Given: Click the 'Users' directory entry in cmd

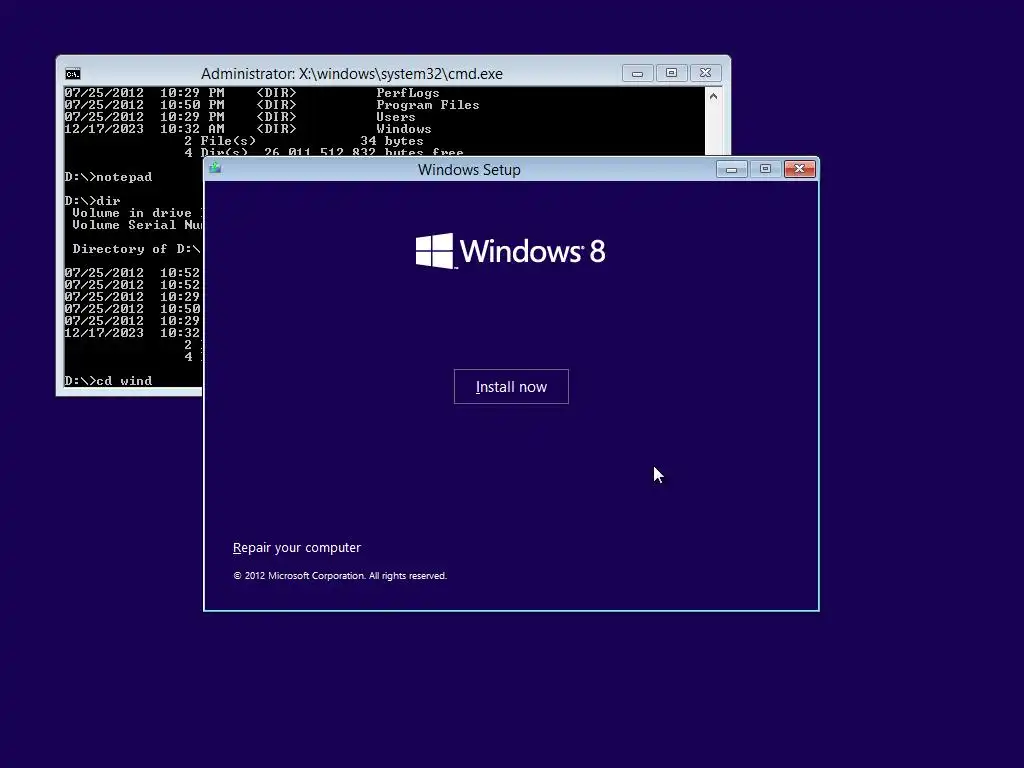Looking at the screenshot, I should (396, 117).
